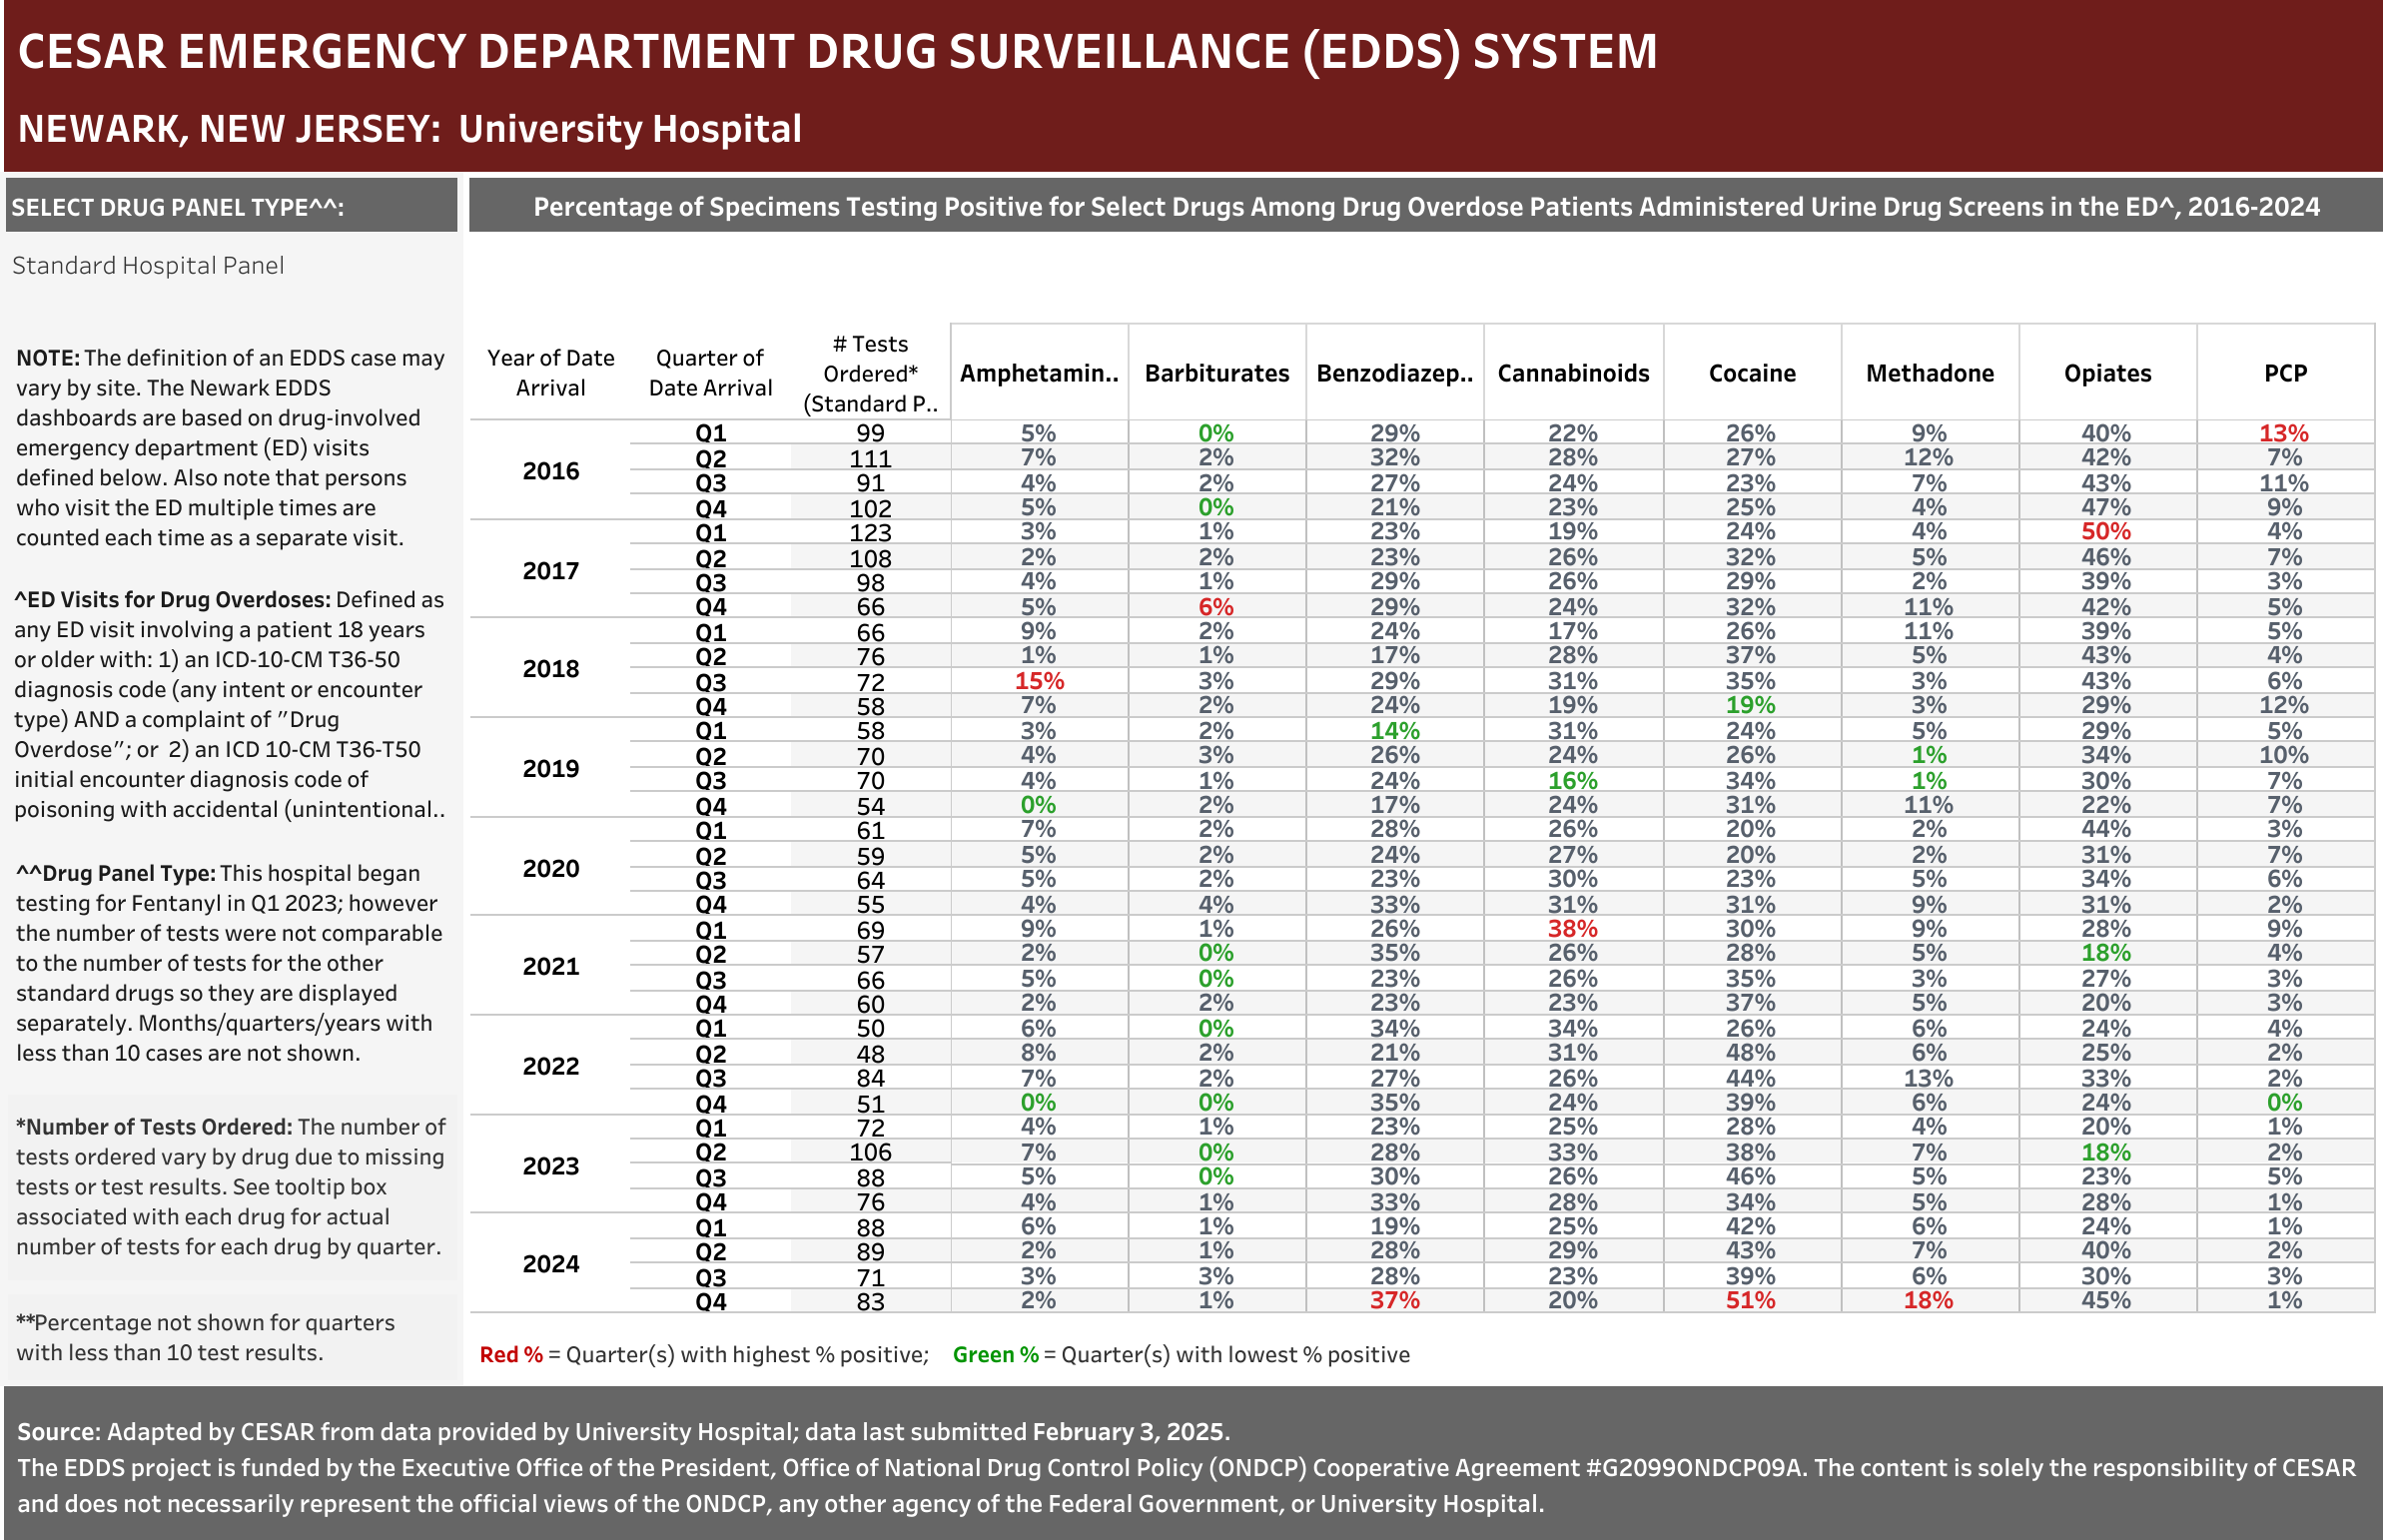The height and width of the screenshot is (1540, 2383).
Task: Click the **Percentage not shown for quarters note
Action: coord(205,1337)
